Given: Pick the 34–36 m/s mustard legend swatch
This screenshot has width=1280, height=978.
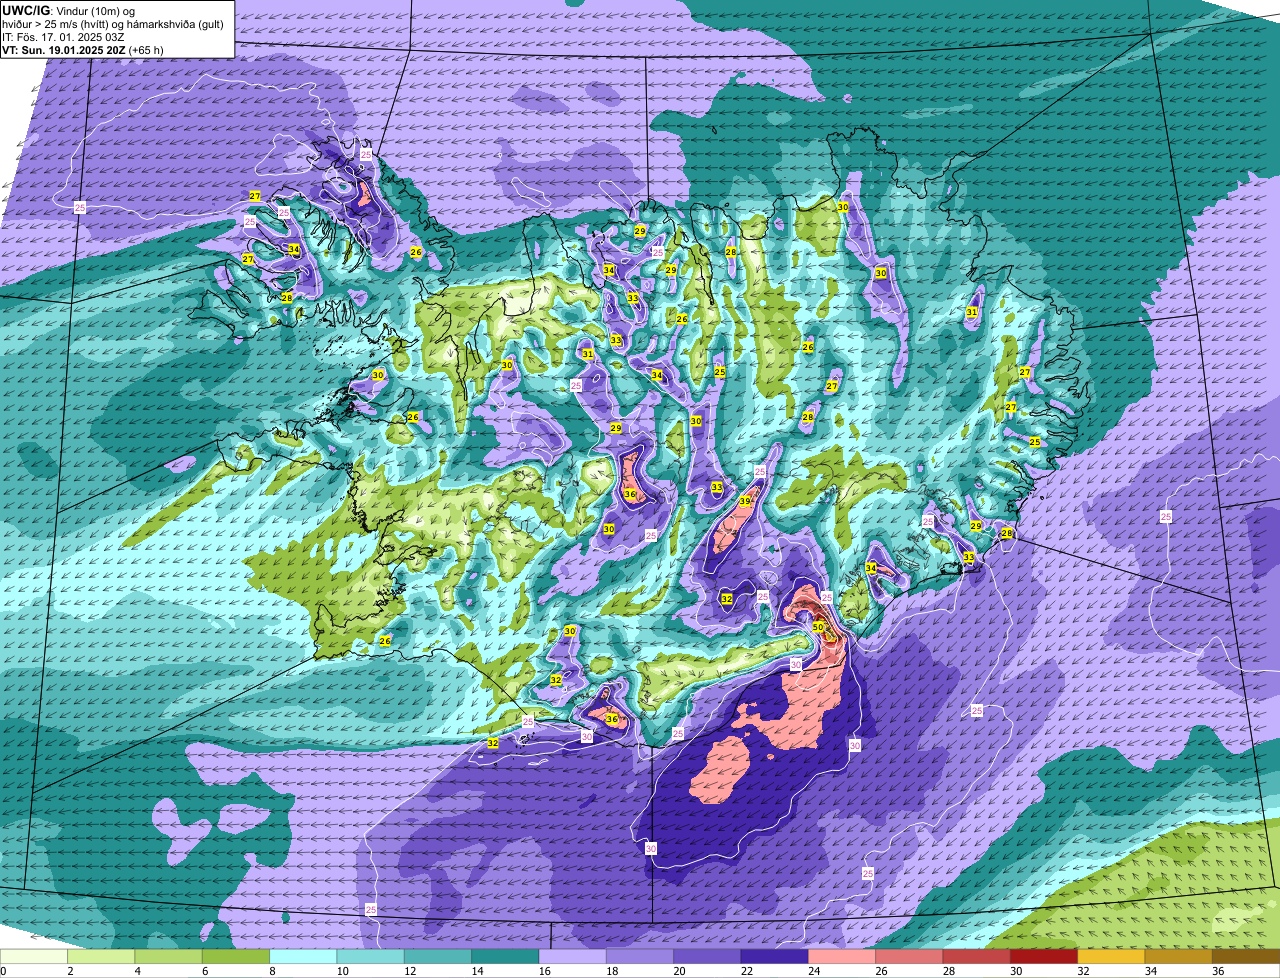Looking at the screenshot, I should point(1178,956).
